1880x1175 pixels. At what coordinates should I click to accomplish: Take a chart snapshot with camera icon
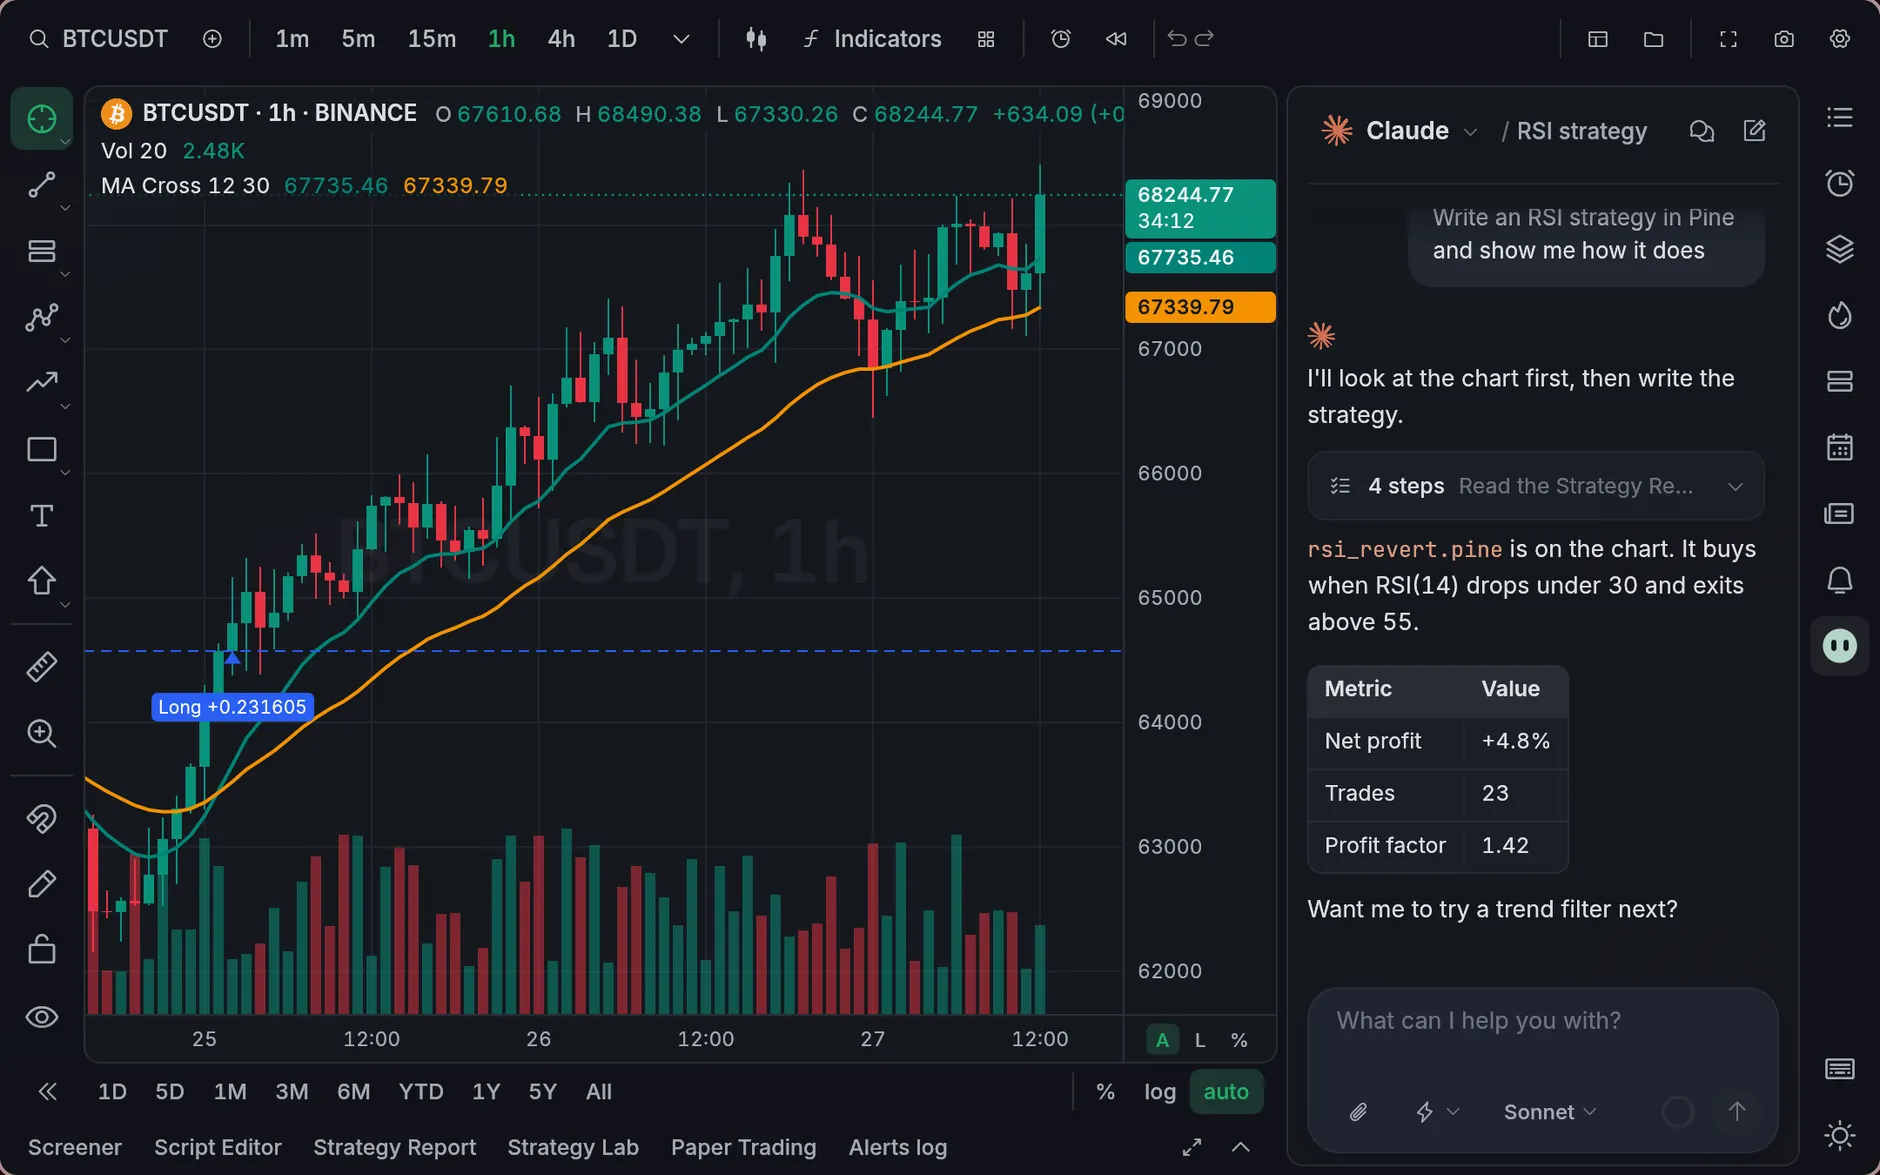click(1784, 39)
